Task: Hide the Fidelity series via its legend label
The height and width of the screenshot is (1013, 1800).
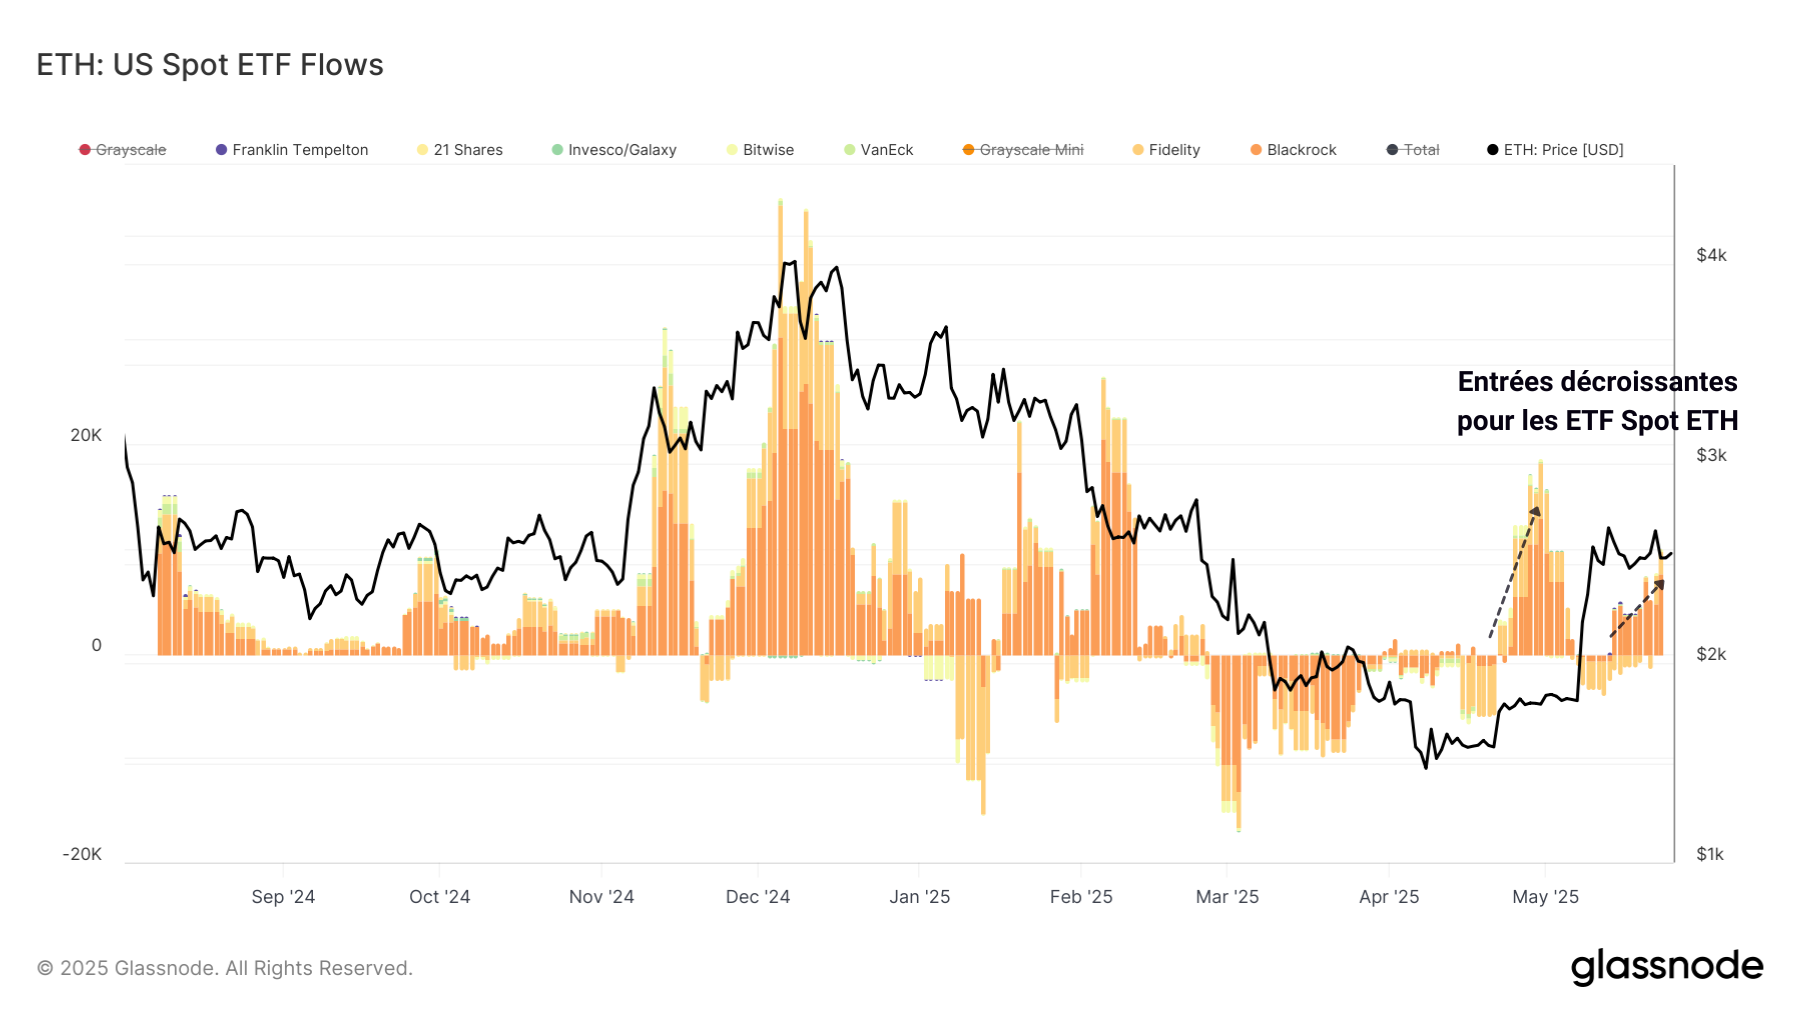Action: [x=1174, y=150]
